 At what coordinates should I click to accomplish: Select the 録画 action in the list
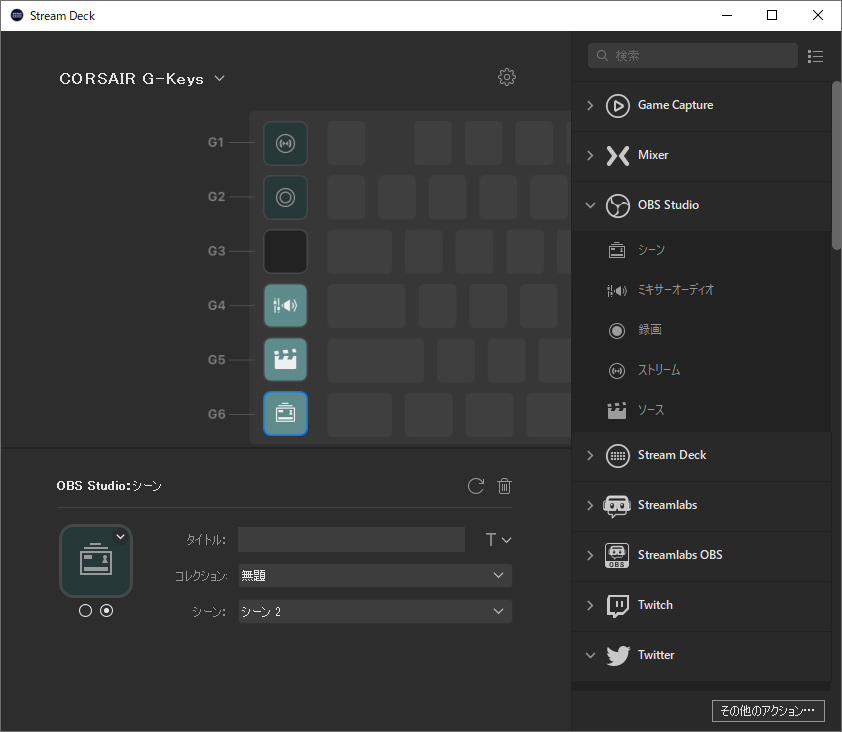point(701,330)
